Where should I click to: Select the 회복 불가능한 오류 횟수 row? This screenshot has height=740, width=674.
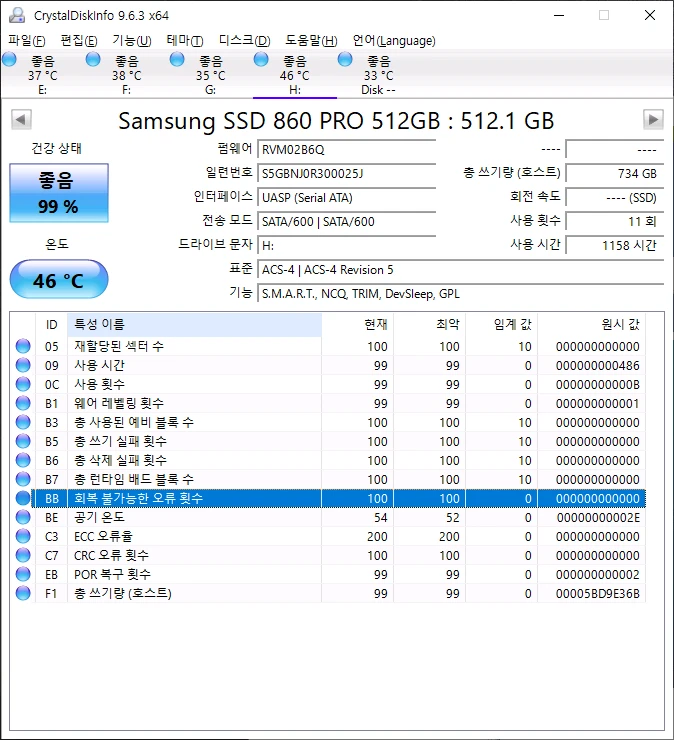pyautogui.click(x=328, y=498)
